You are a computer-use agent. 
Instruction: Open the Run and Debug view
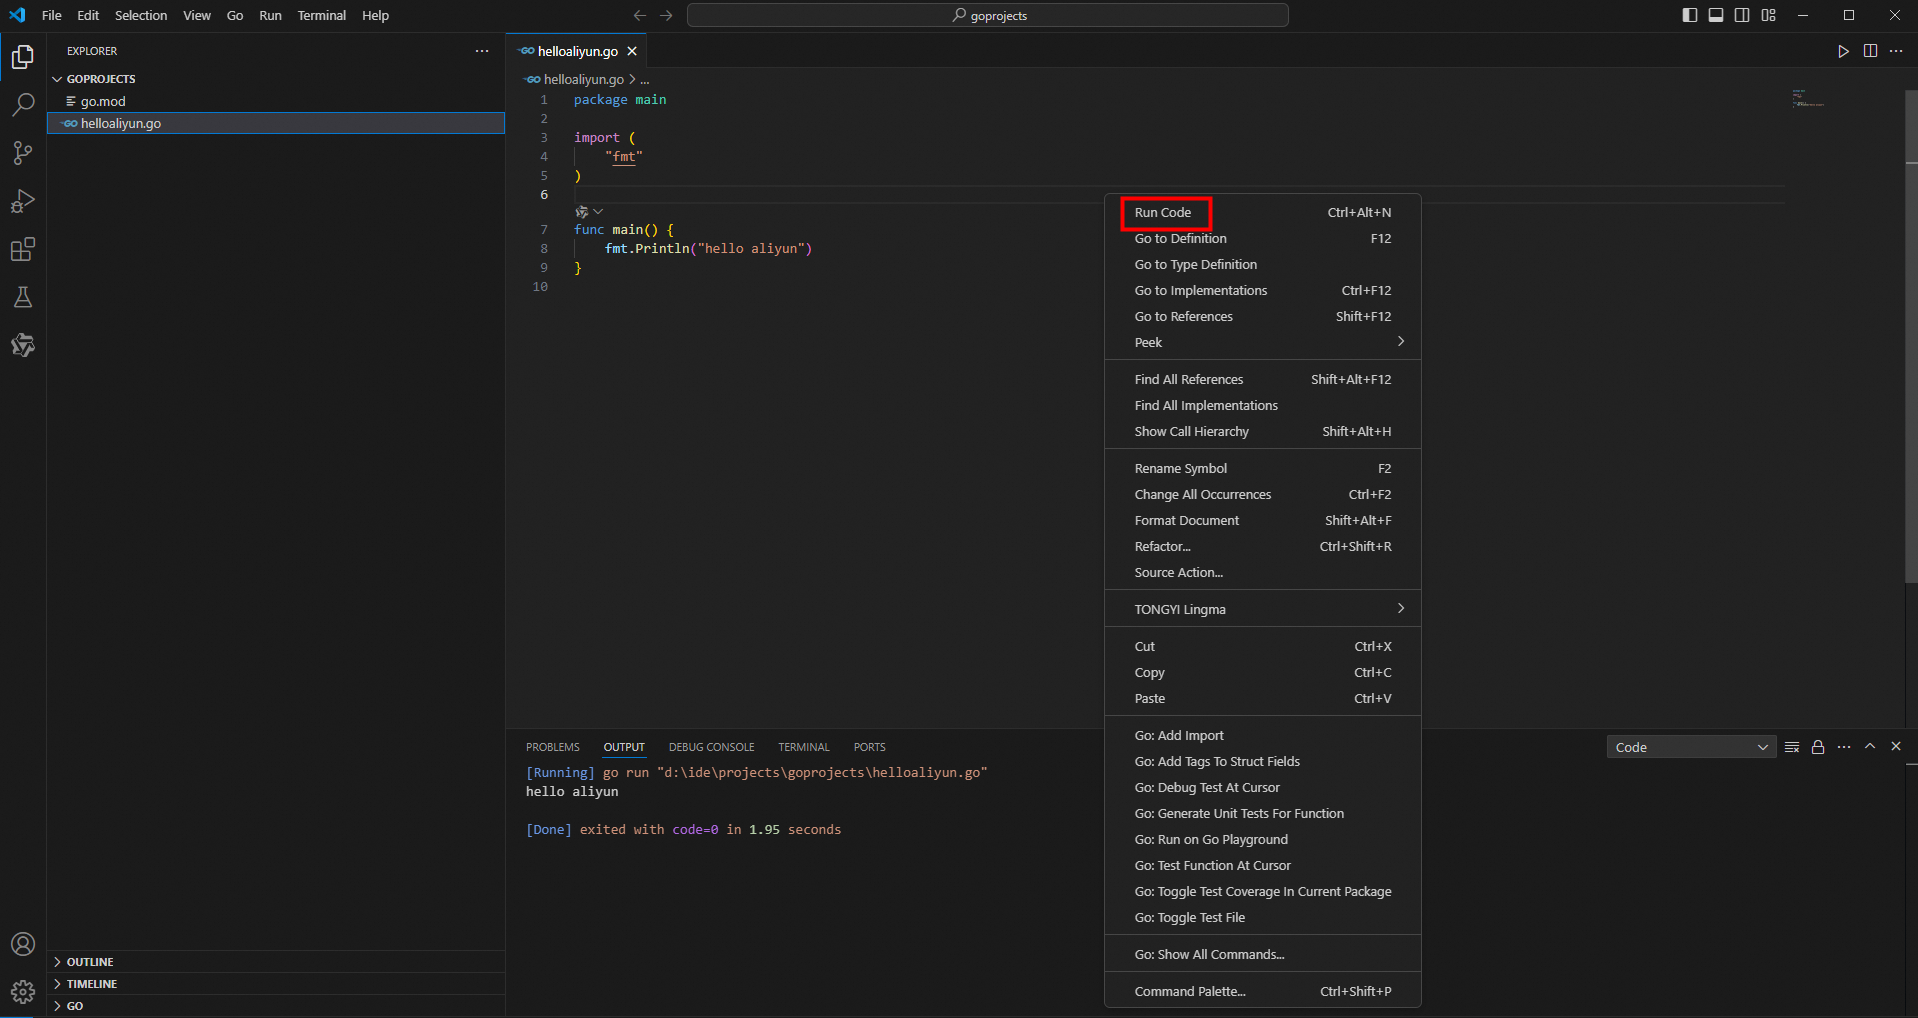click(x=23, y=201)
